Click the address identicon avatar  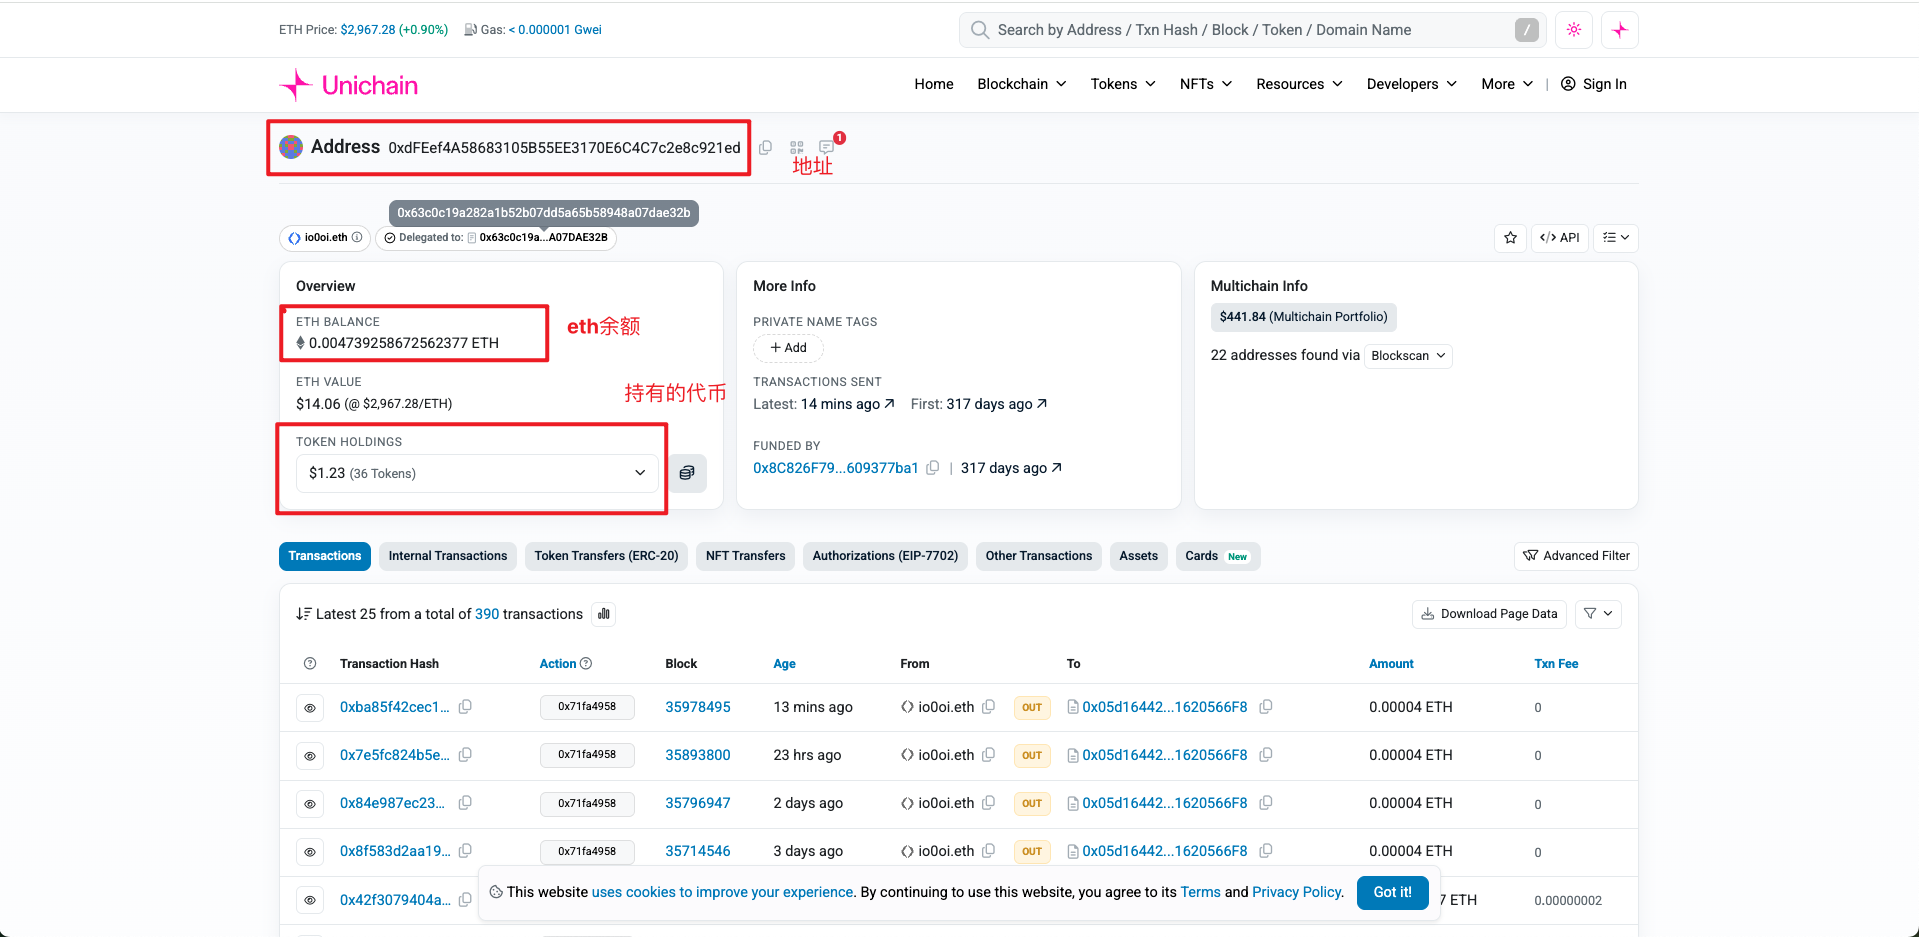(291, 147)
